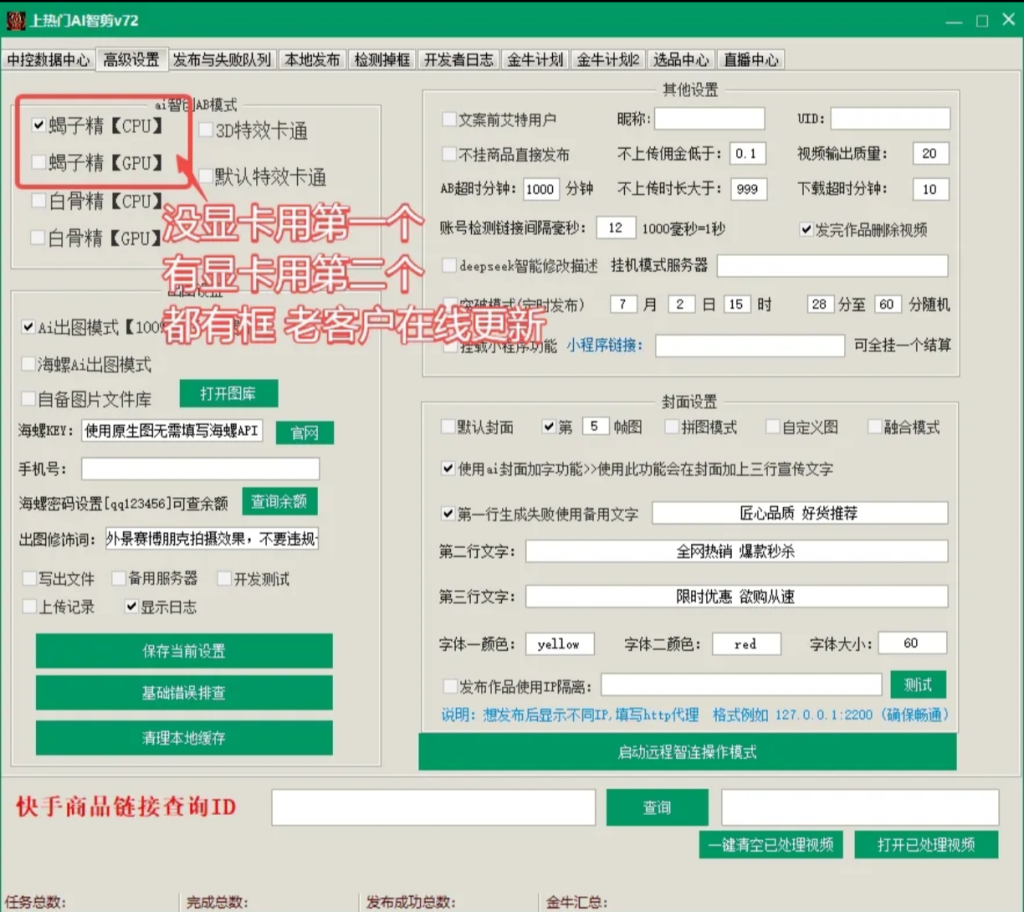Enable 上传记录 checkbox
Screen dimensions: 1024x912
point(29,606)
